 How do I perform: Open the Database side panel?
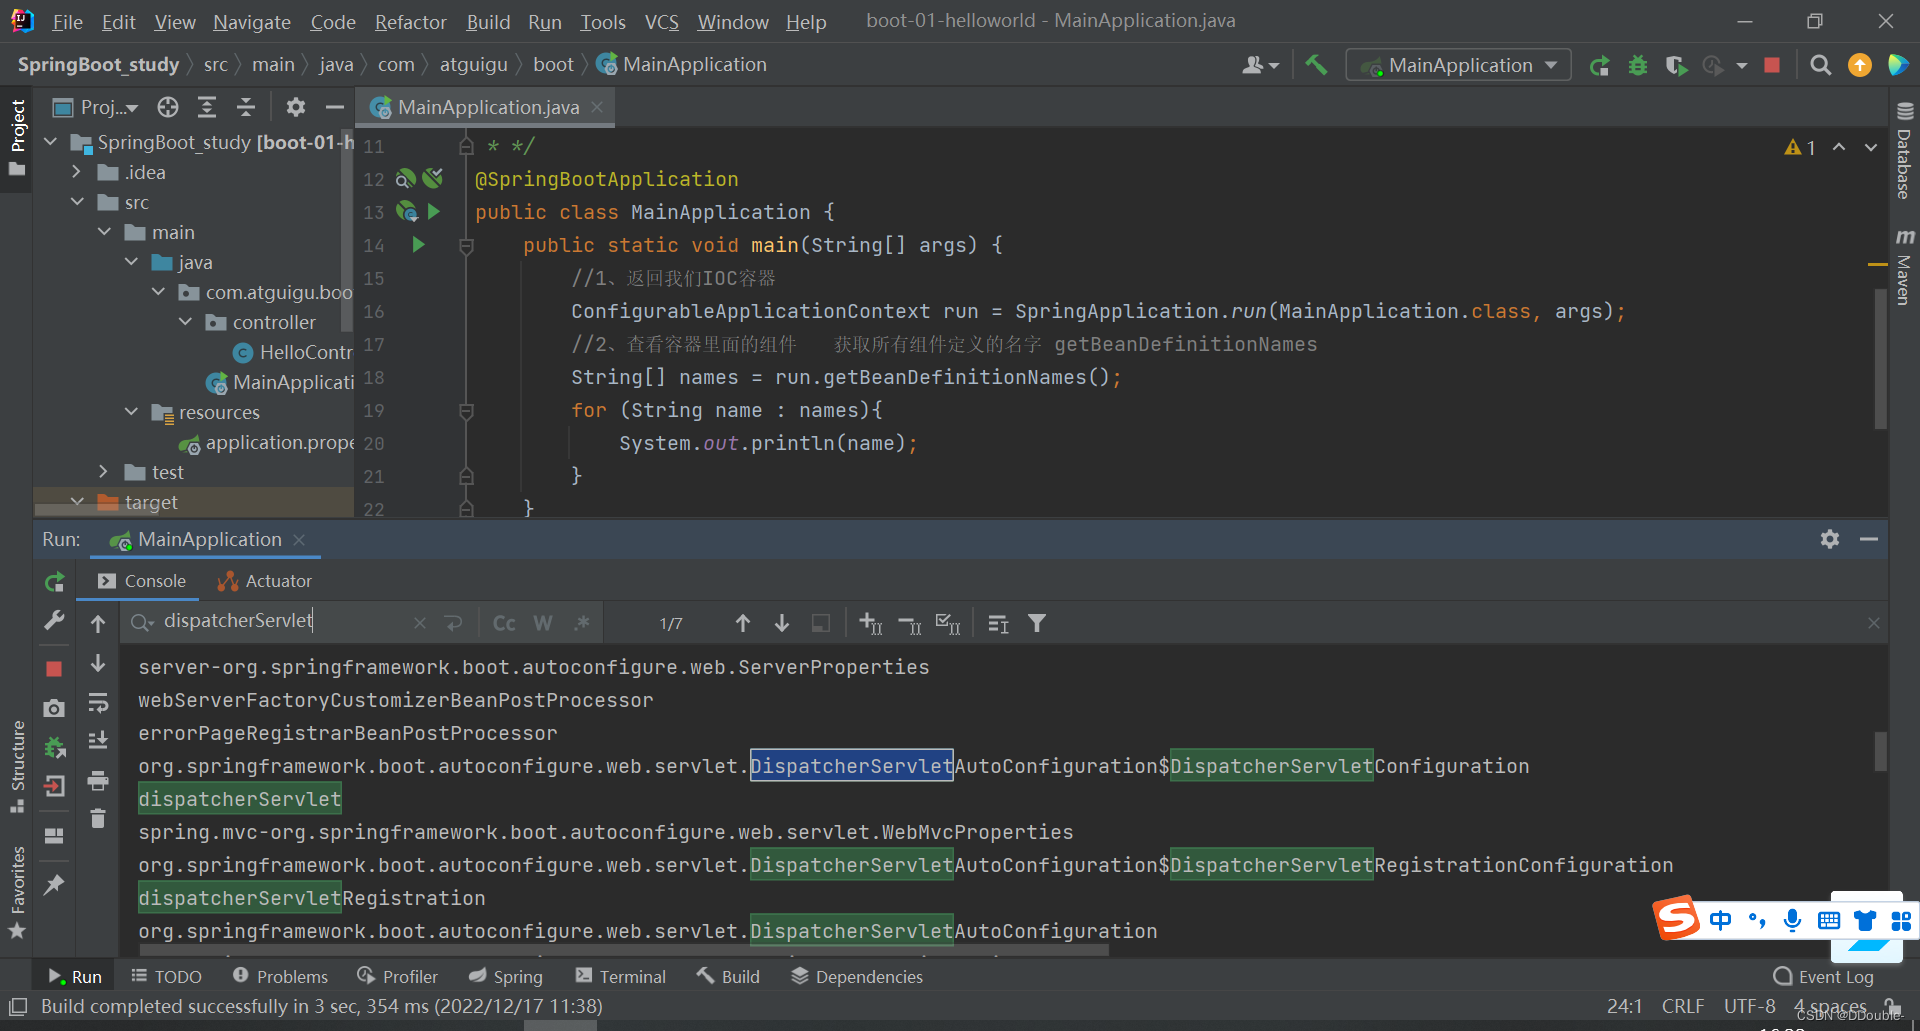(x=1905, y=152)
